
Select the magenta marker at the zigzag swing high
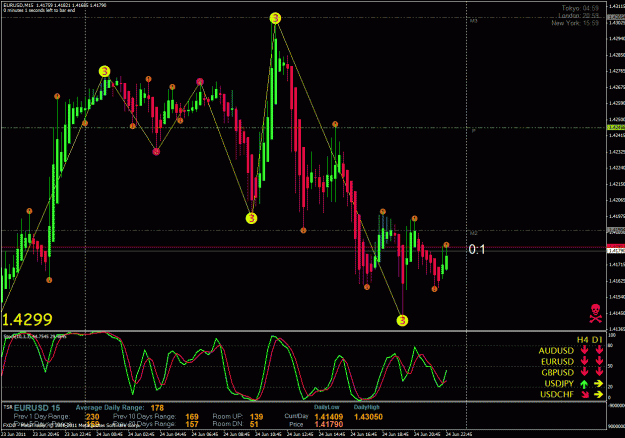[x=200, y=82]
